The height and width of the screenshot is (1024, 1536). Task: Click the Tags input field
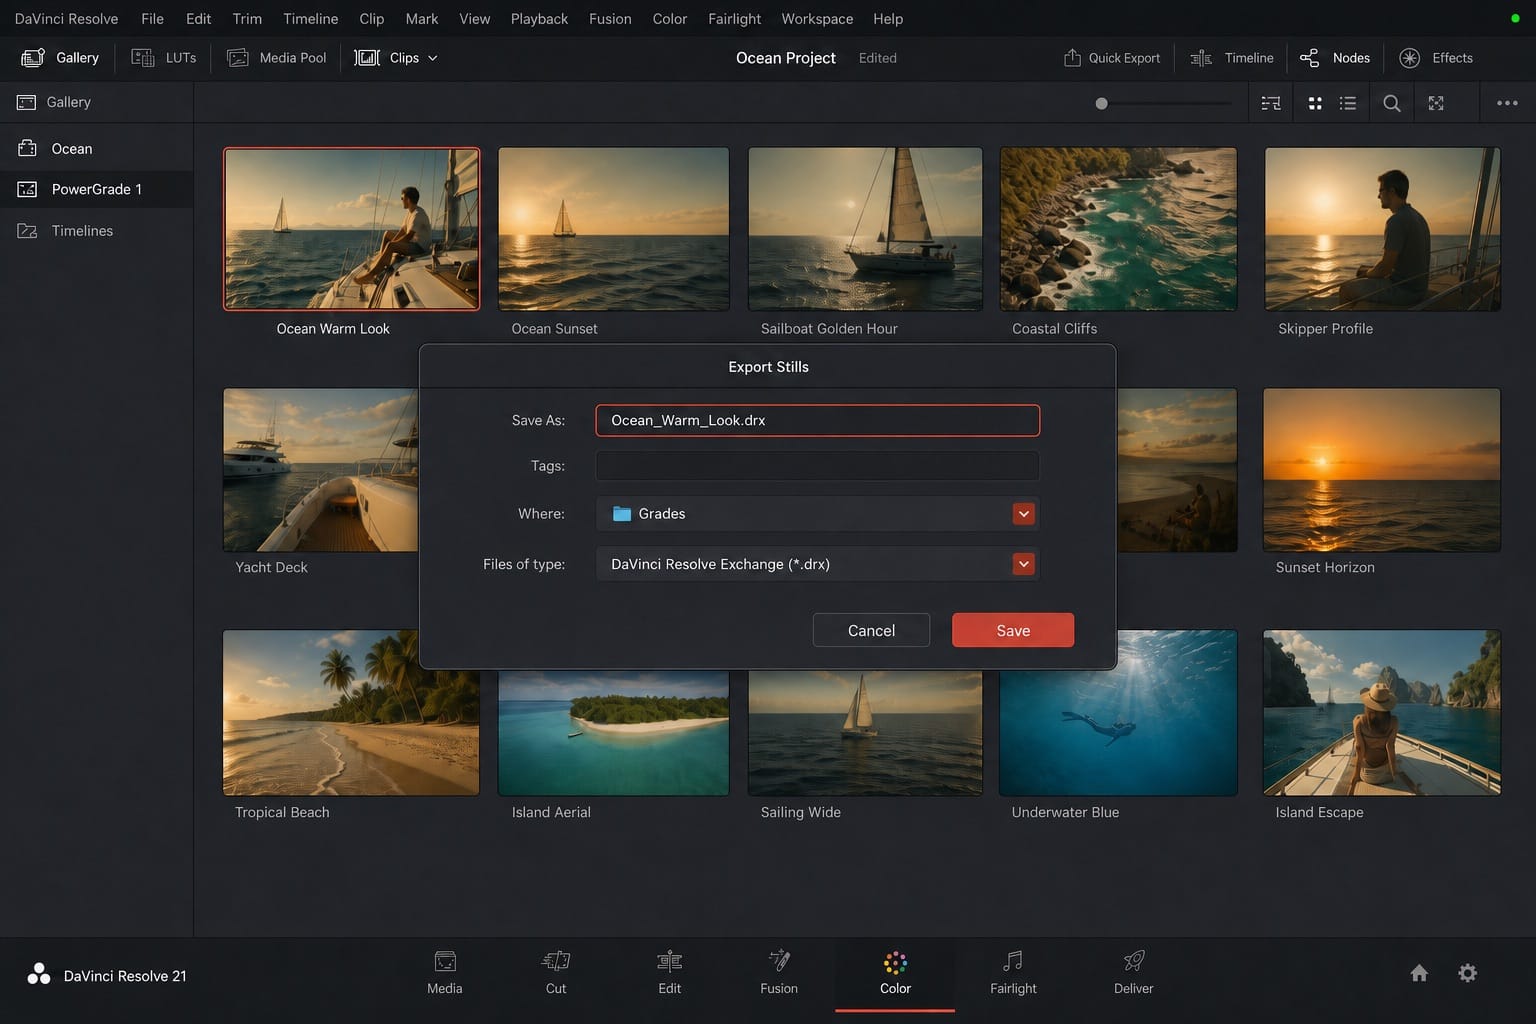817,466
